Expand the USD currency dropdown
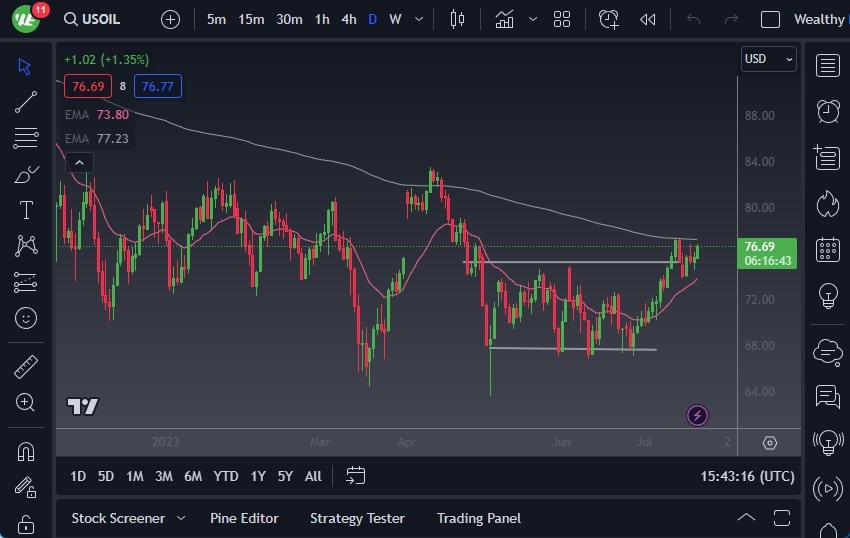The height and width of the screenshot is (538, 850). [x=768, y=59]
